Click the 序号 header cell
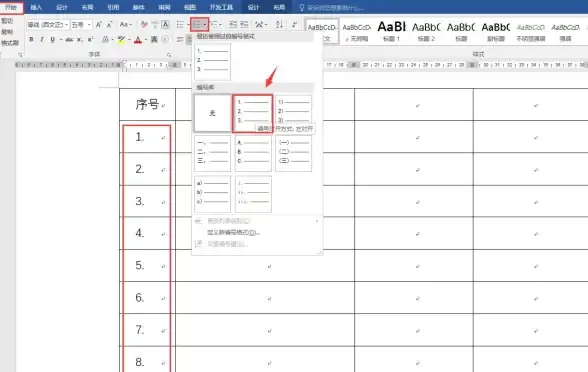The height and width of the screenshot is (372, 588). pyautogui.click(x=147, y=105)
